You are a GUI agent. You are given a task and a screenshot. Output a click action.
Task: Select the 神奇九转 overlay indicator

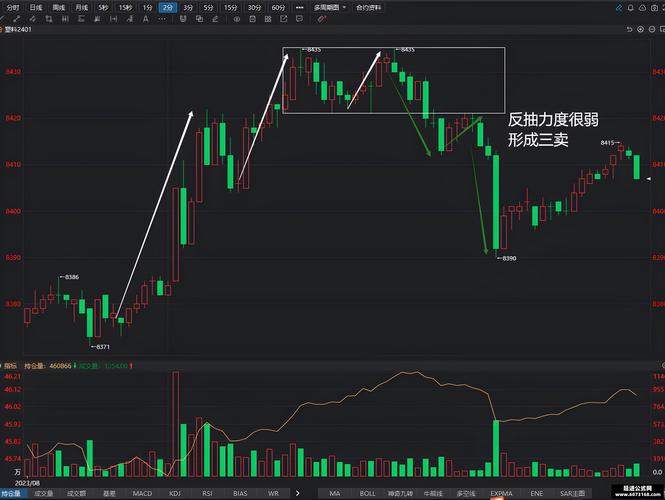[400, 493]
